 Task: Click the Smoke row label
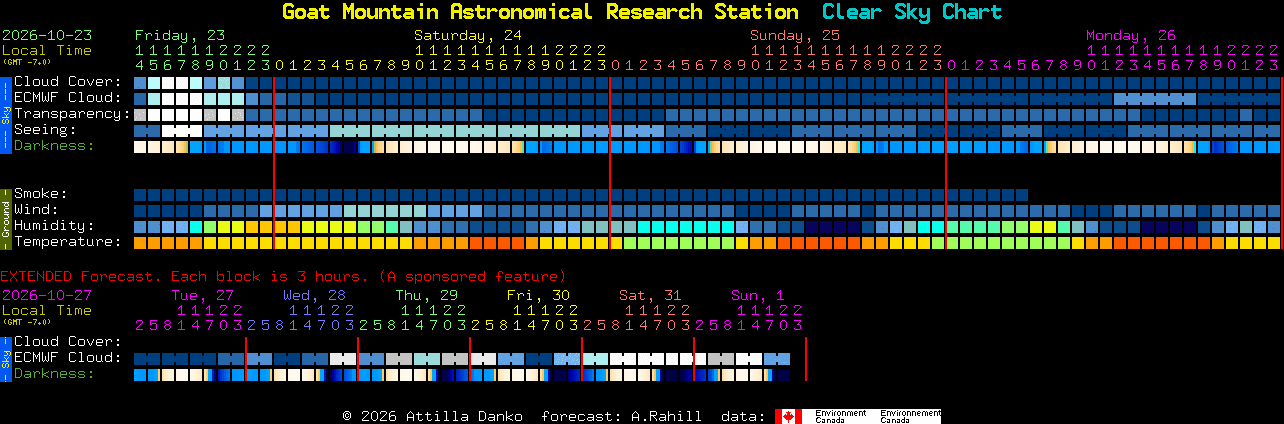point(41,194)
